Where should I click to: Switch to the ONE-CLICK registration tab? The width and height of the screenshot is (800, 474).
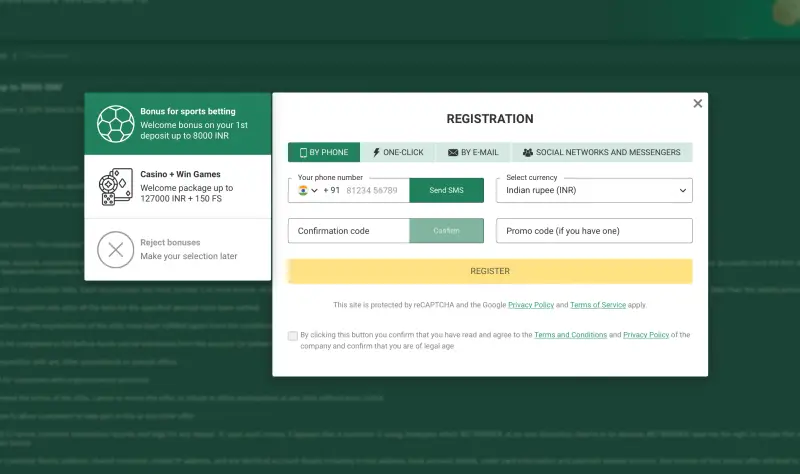(397, 152)
